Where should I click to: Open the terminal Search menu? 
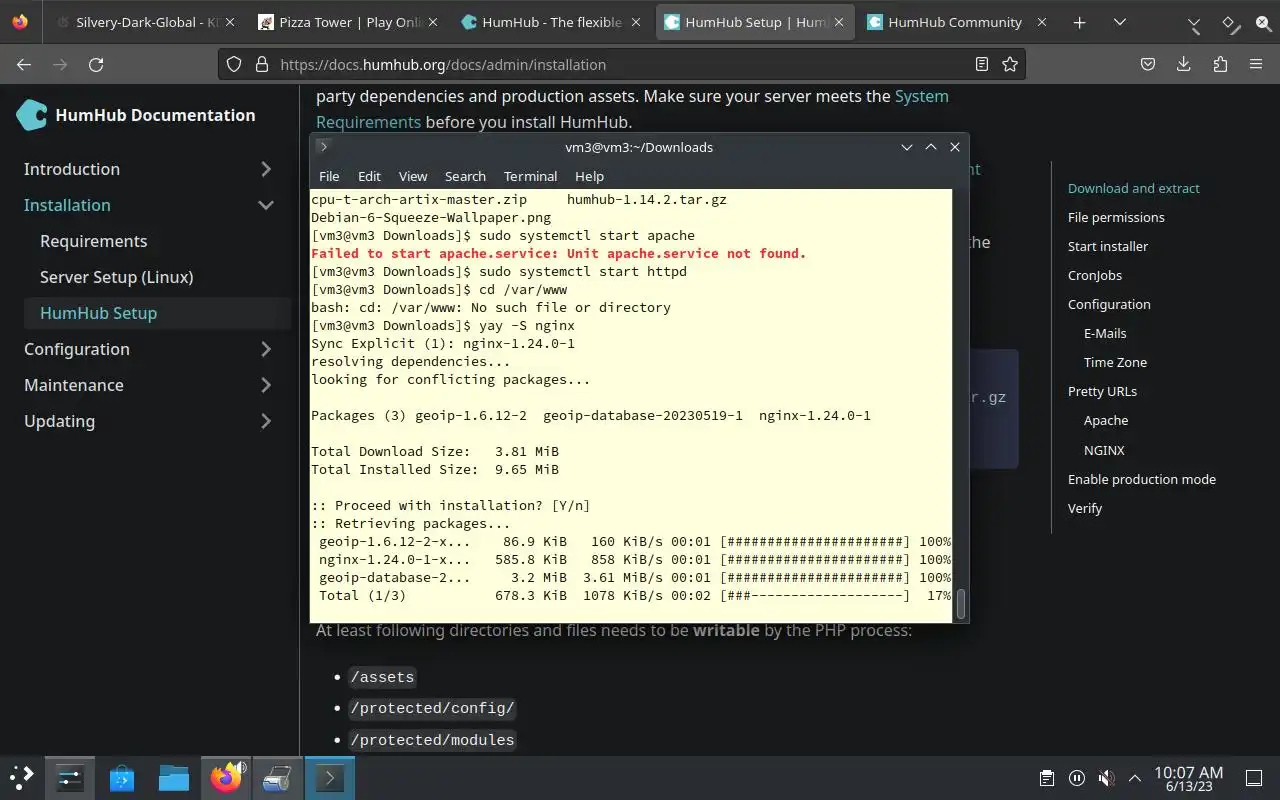[x=465, y=176]
